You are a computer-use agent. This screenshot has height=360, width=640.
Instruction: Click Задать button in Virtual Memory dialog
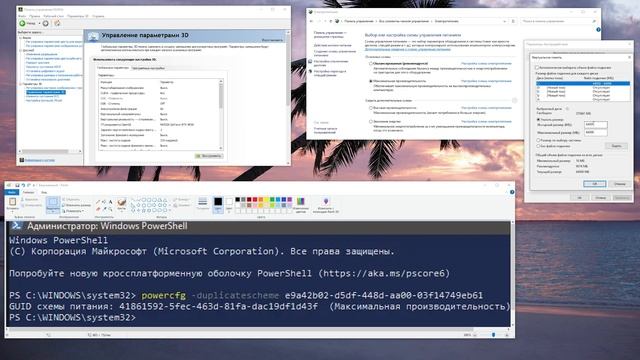(616, 146)
